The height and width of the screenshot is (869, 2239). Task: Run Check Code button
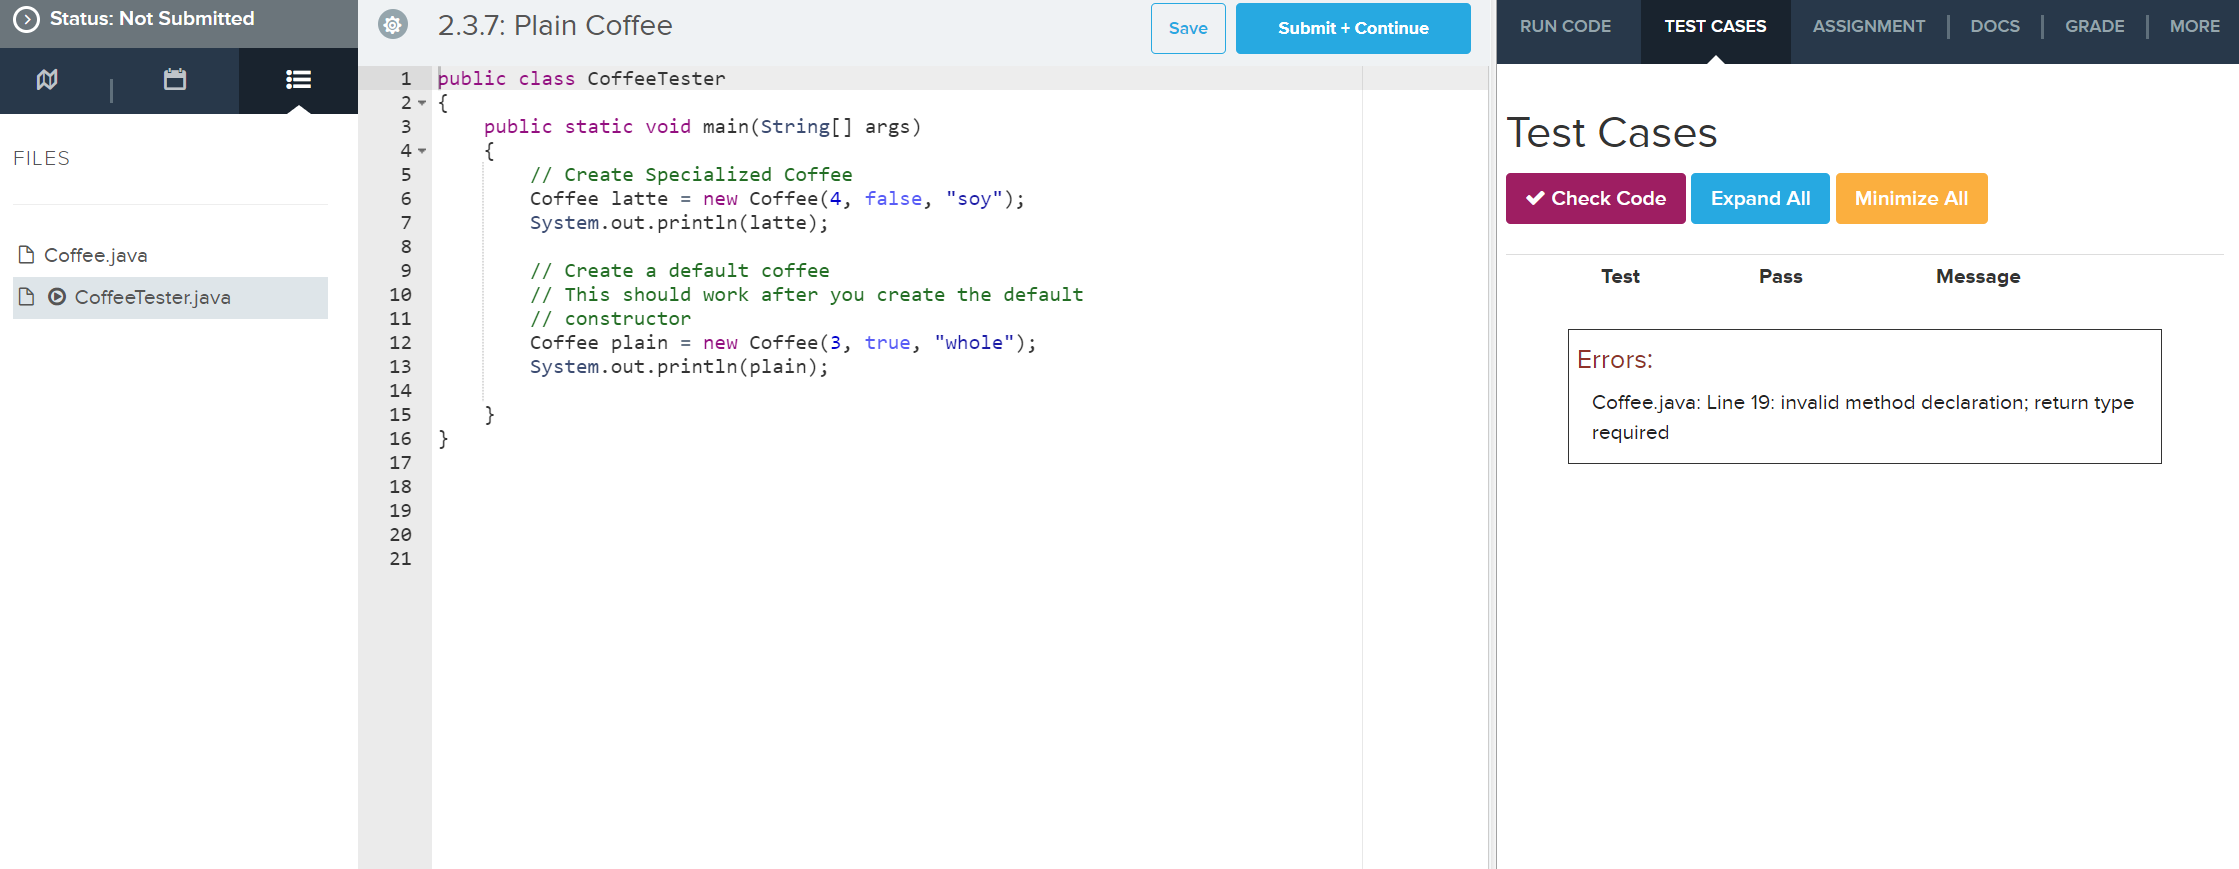pyautogui.click(x=1595, y=198)
